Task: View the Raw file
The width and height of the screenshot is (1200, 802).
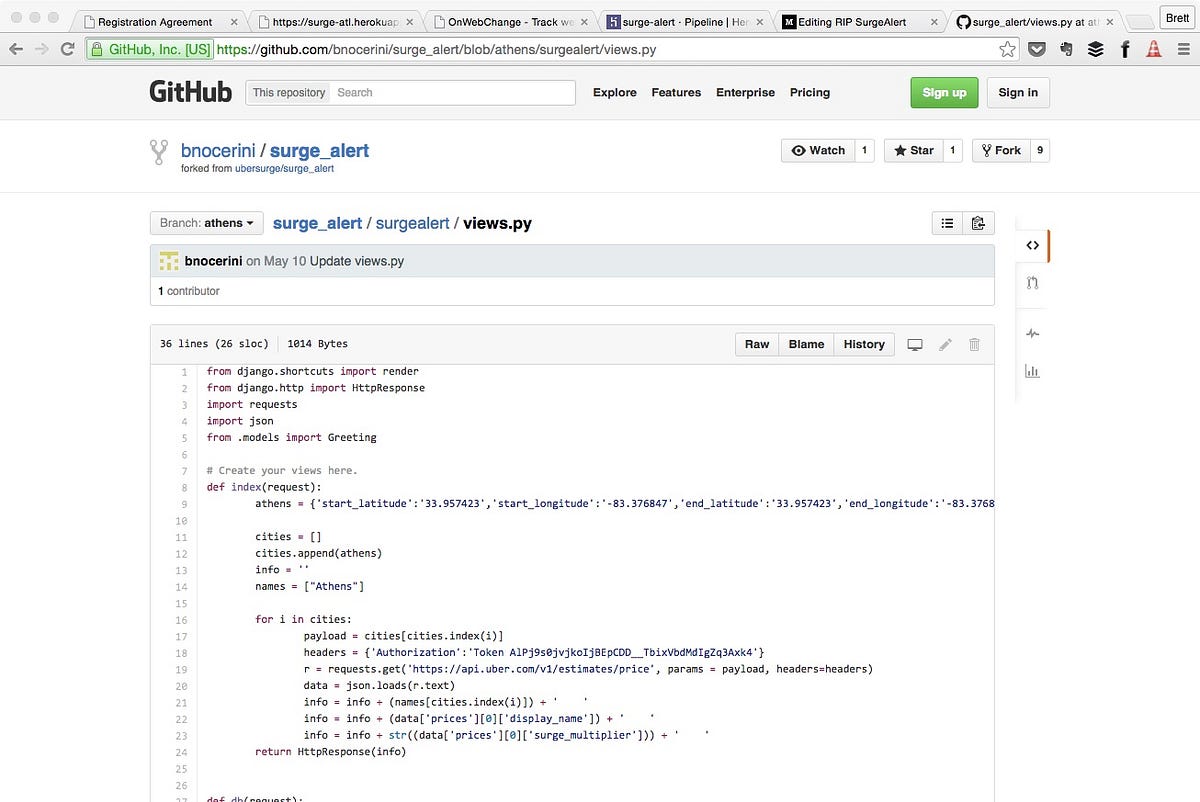Action: tap(757, 344)
